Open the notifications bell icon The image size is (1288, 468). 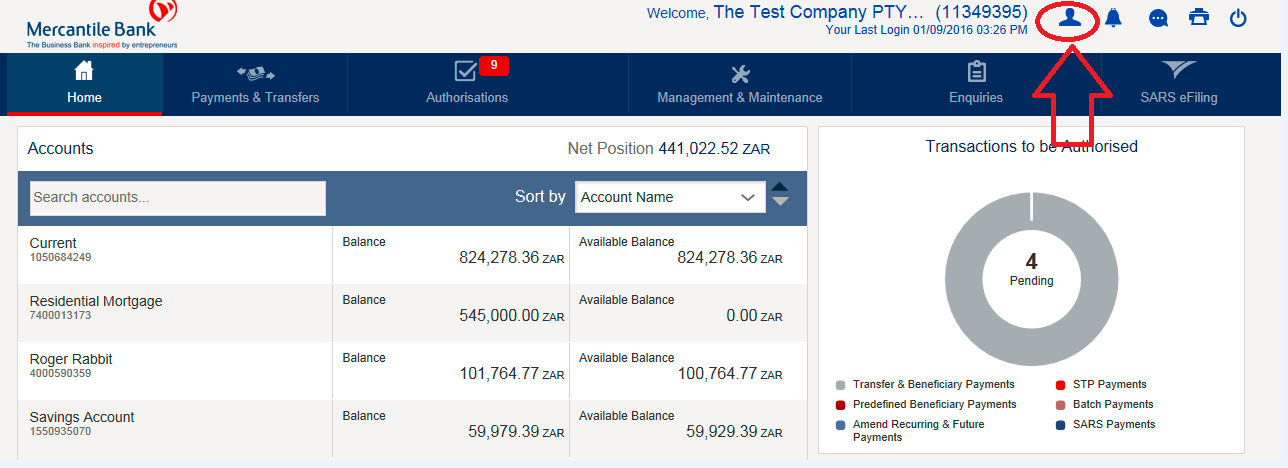pyautogui.click(x=1113, y=18)
